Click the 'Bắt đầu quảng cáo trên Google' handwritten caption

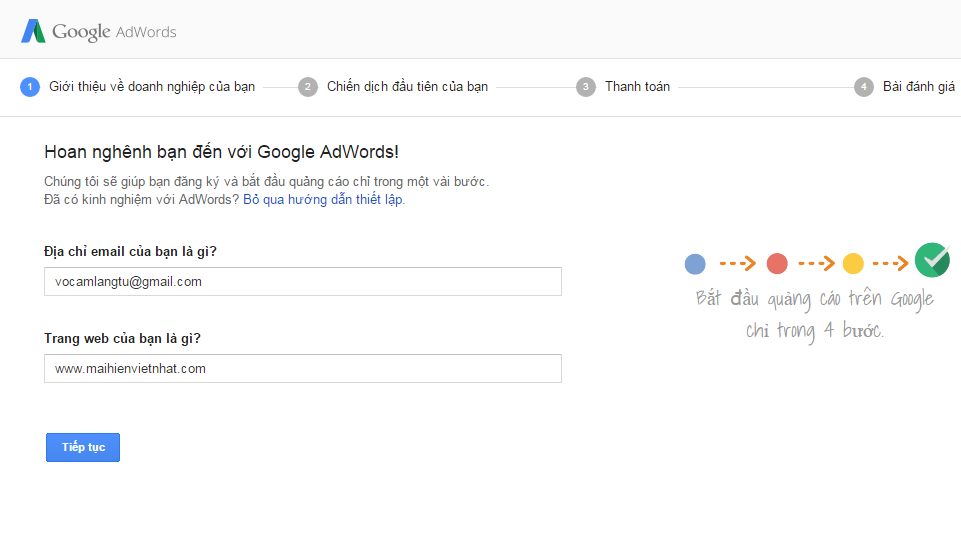click(x=814, y=299)
